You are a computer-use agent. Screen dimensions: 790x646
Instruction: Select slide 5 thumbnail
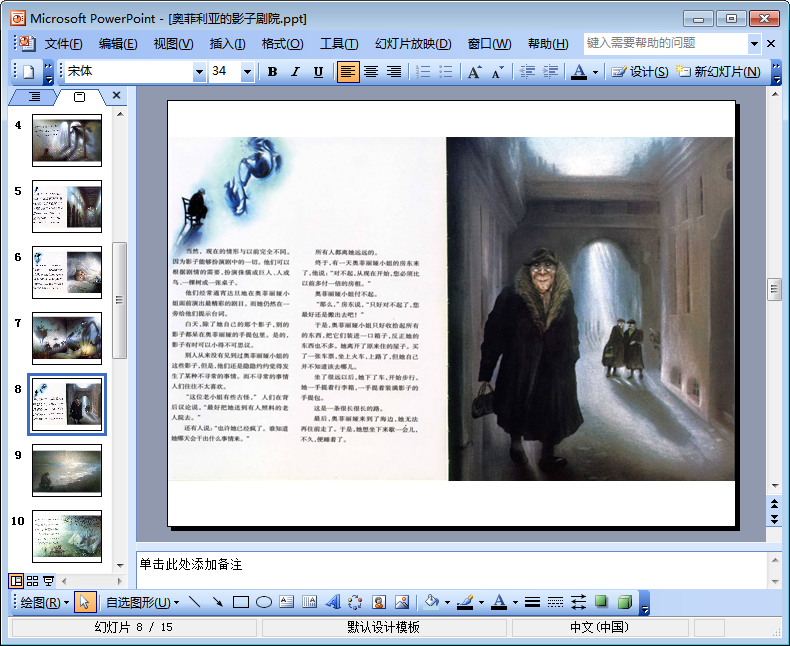tap(67, 206)
